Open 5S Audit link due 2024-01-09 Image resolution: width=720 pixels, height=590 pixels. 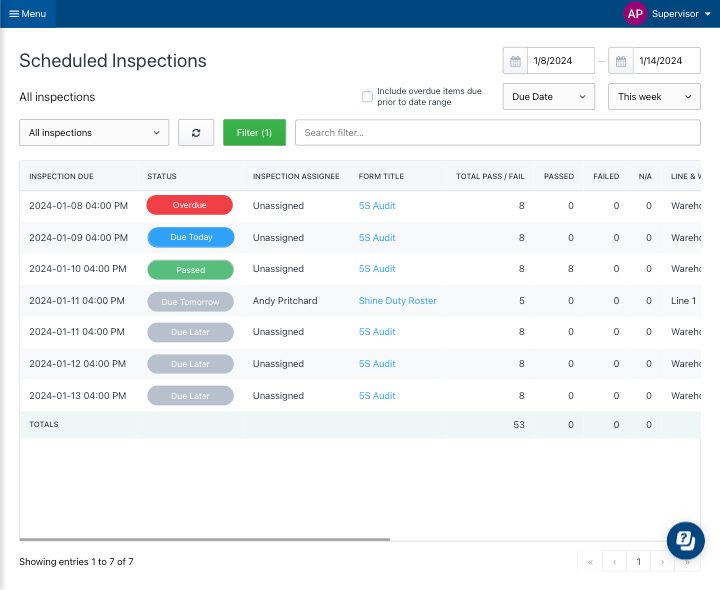point(377,238)
